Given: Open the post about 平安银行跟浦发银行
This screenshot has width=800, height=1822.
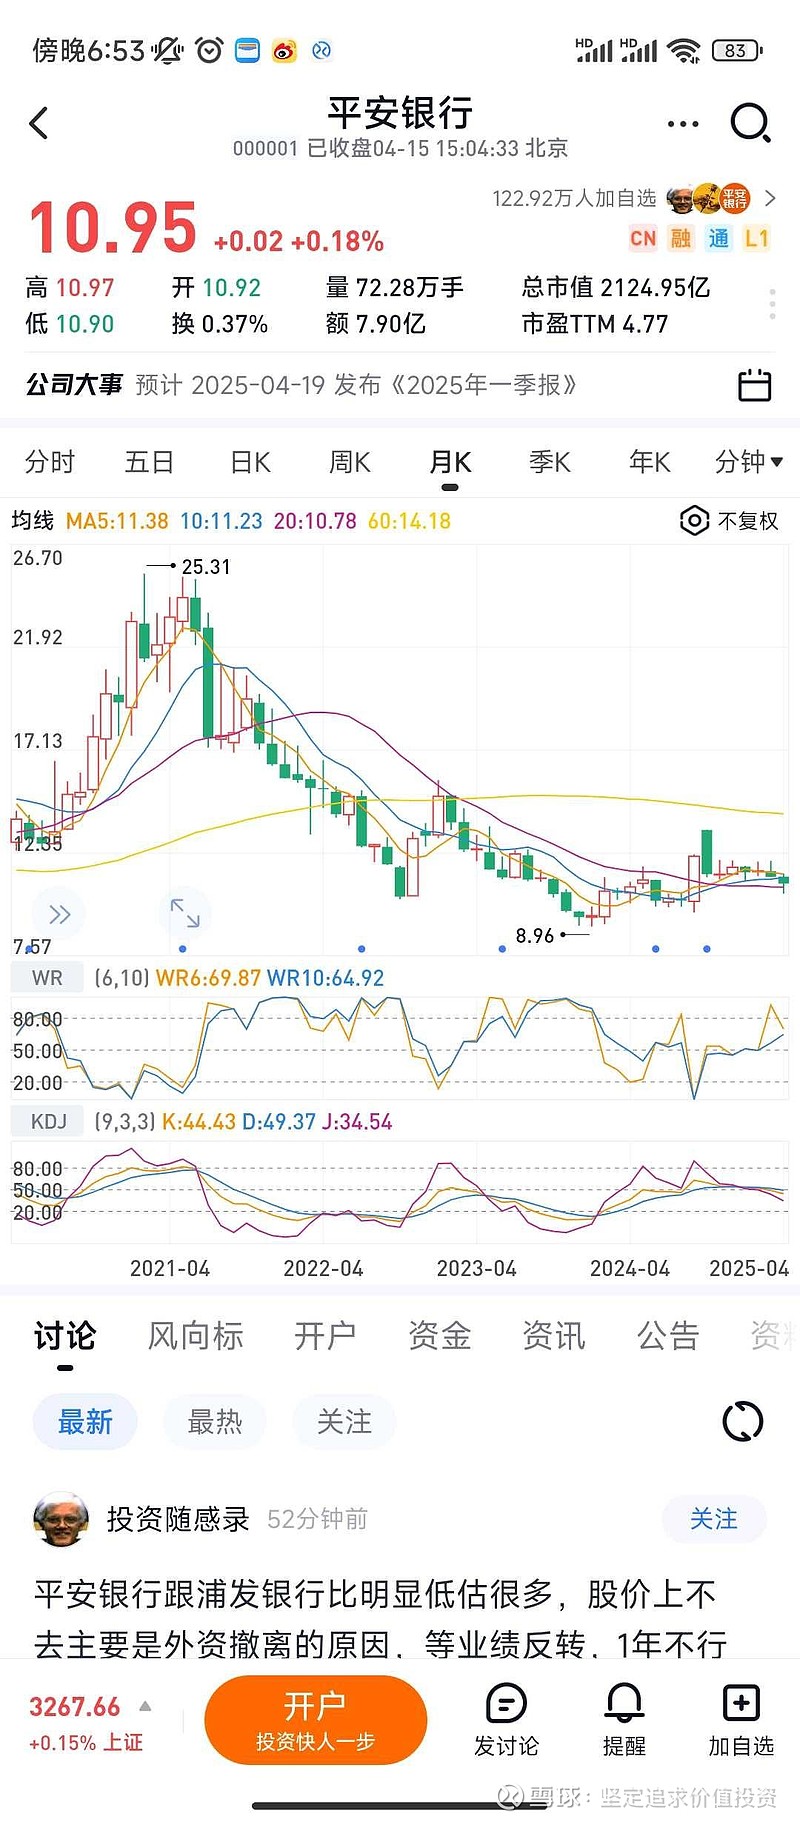Looking at the screenshot, I should pos(380,1618).
